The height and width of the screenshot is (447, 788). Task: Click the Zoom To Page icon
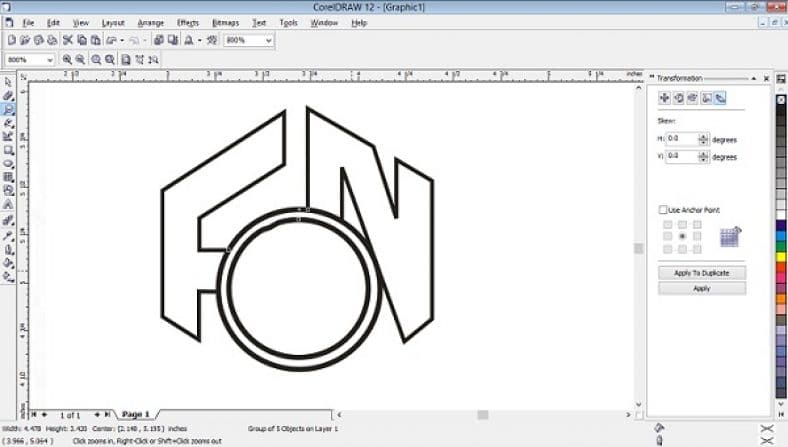click(x=126, y=59)
